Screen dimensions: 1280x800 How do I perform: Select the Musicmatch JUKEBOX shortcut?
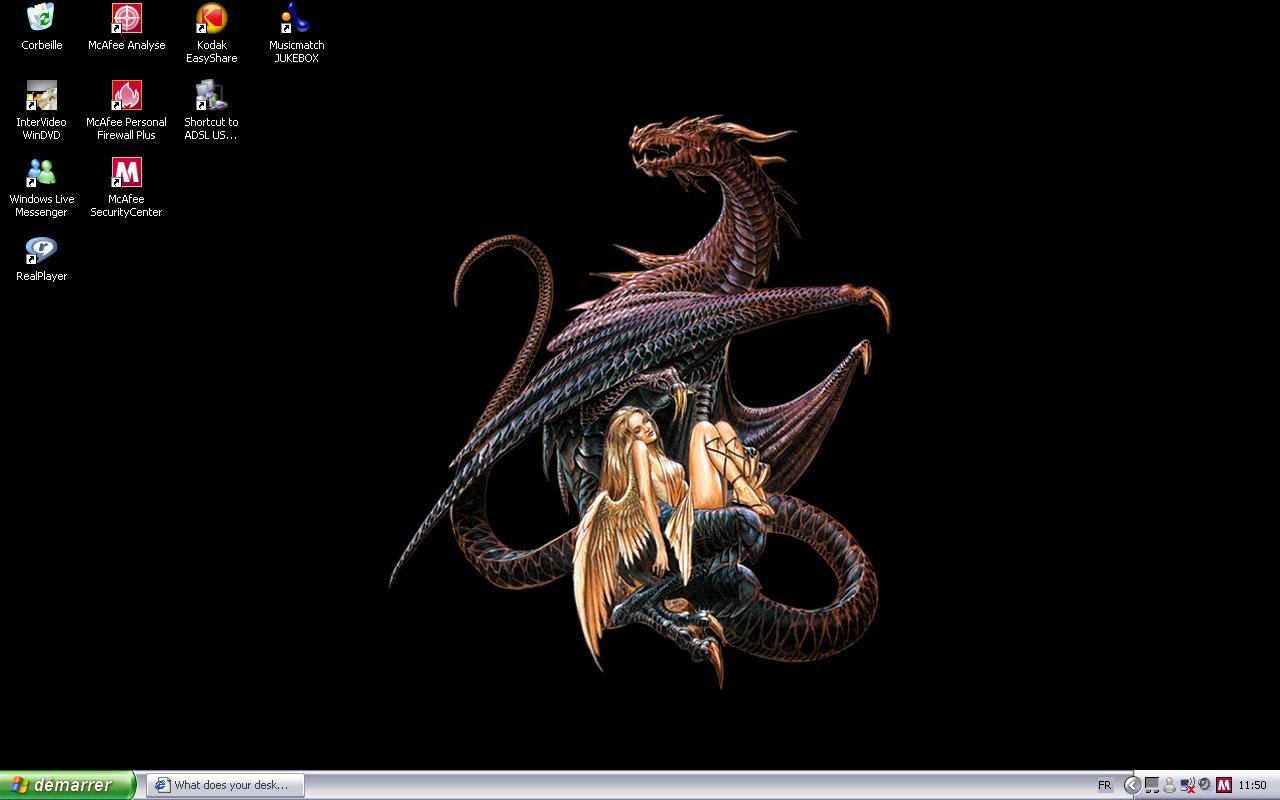click(x=296, y=19)
